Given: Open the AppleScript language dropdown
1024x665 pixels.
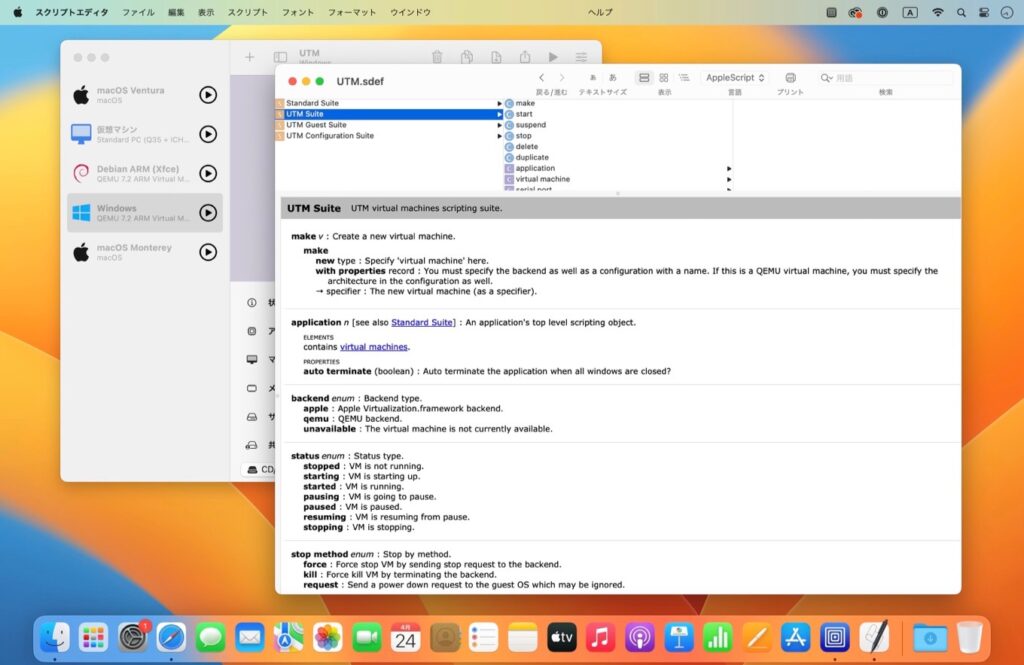Looking at the screenshot, I should pos(735,78).
